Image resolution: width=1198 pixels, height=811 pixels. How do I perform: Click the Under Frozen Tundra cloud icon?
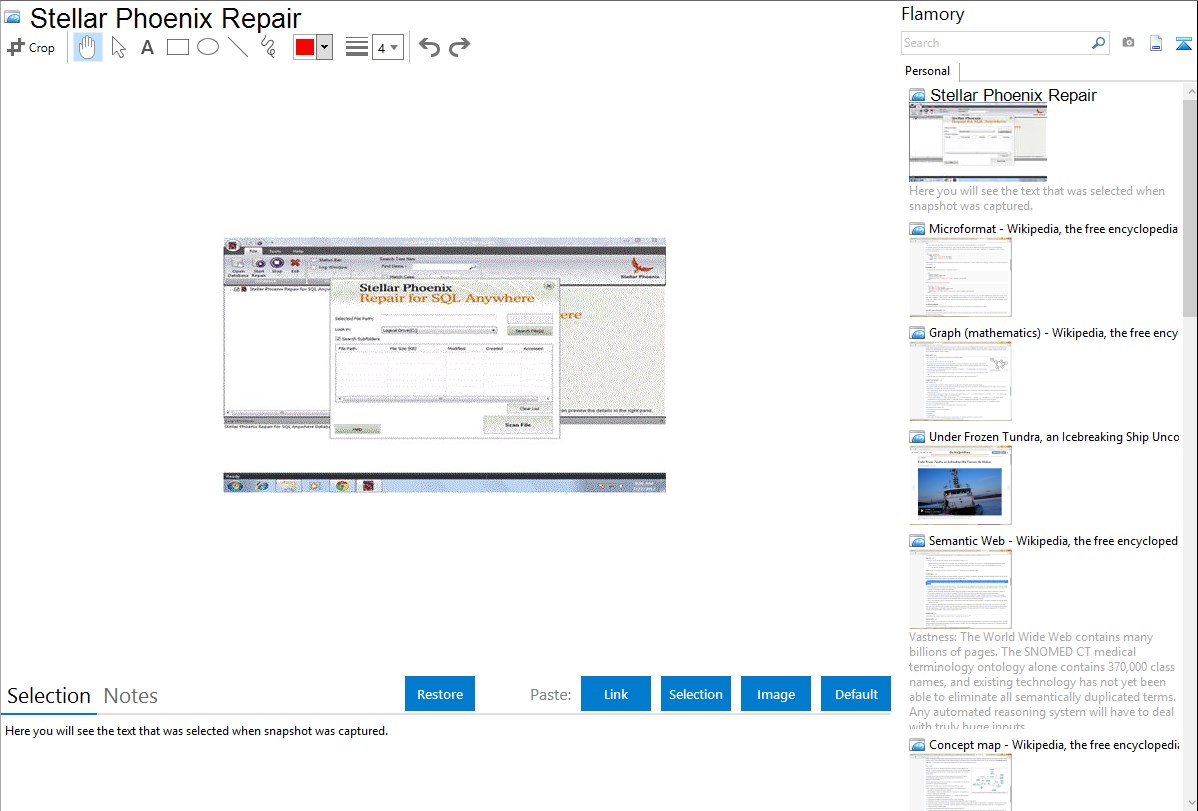click(x=917, y=436)
